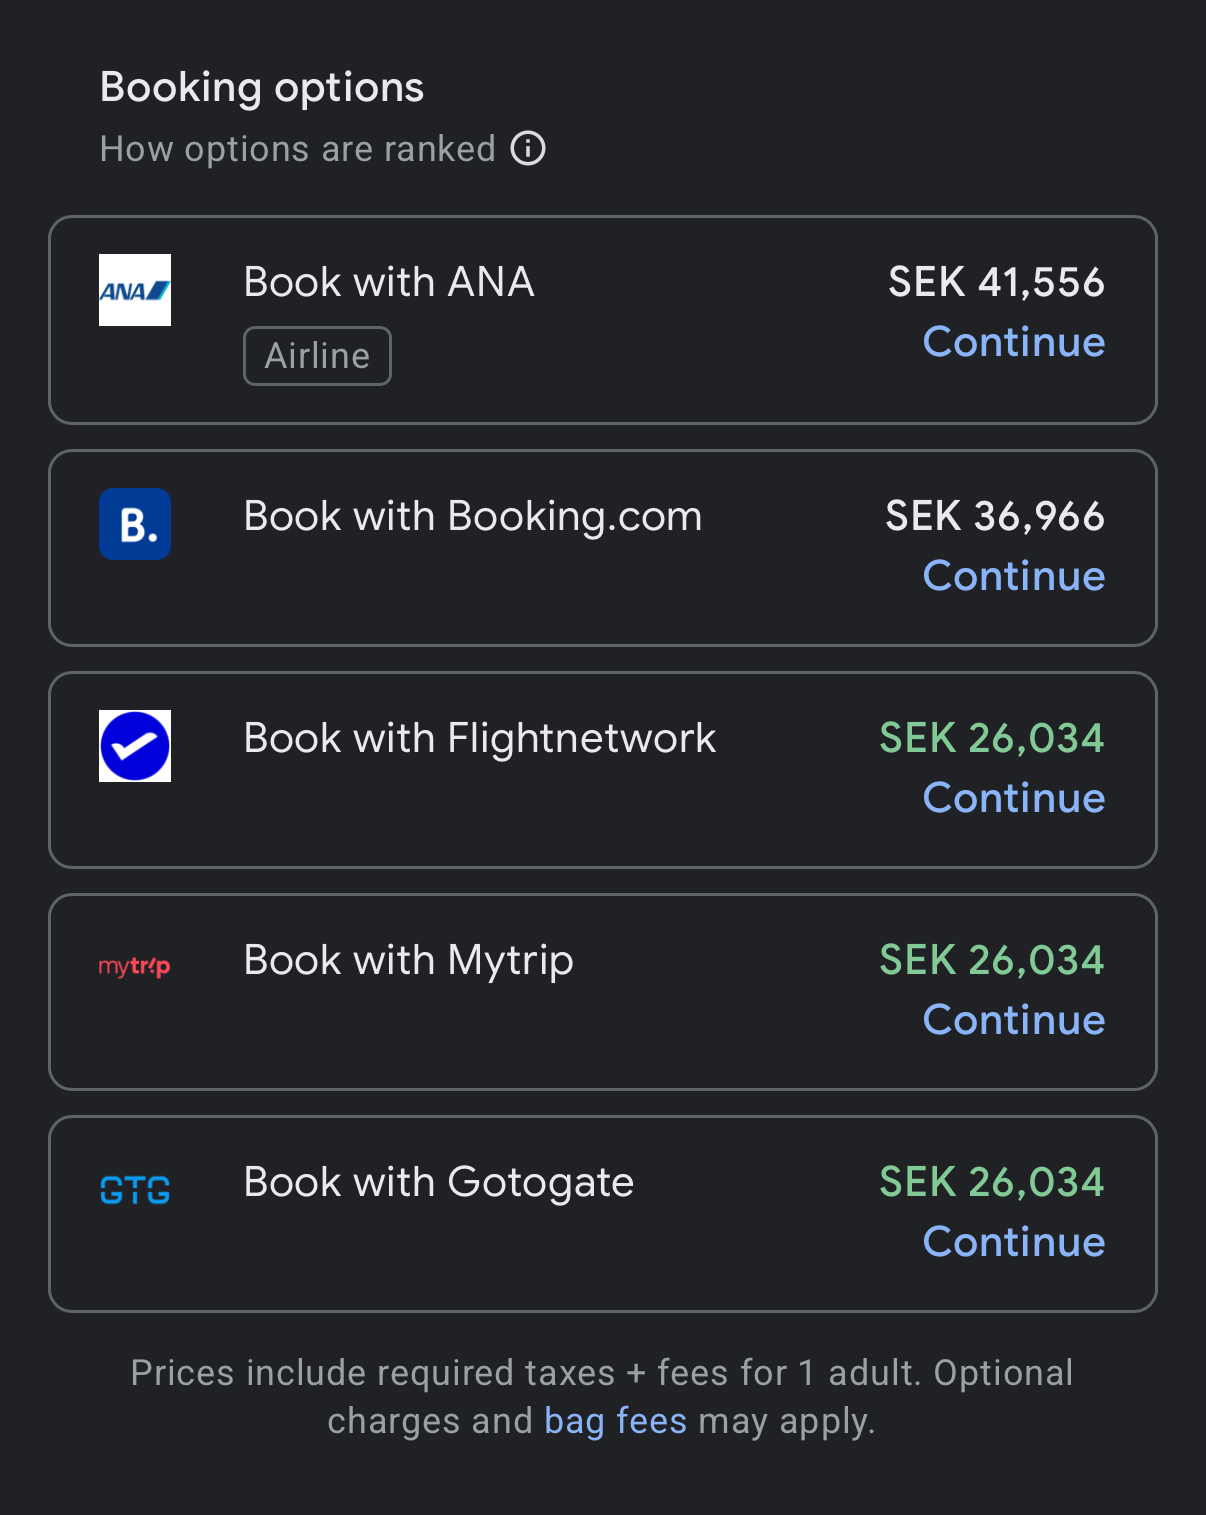Click the Gotogate GTG logo

[135, 1190]
